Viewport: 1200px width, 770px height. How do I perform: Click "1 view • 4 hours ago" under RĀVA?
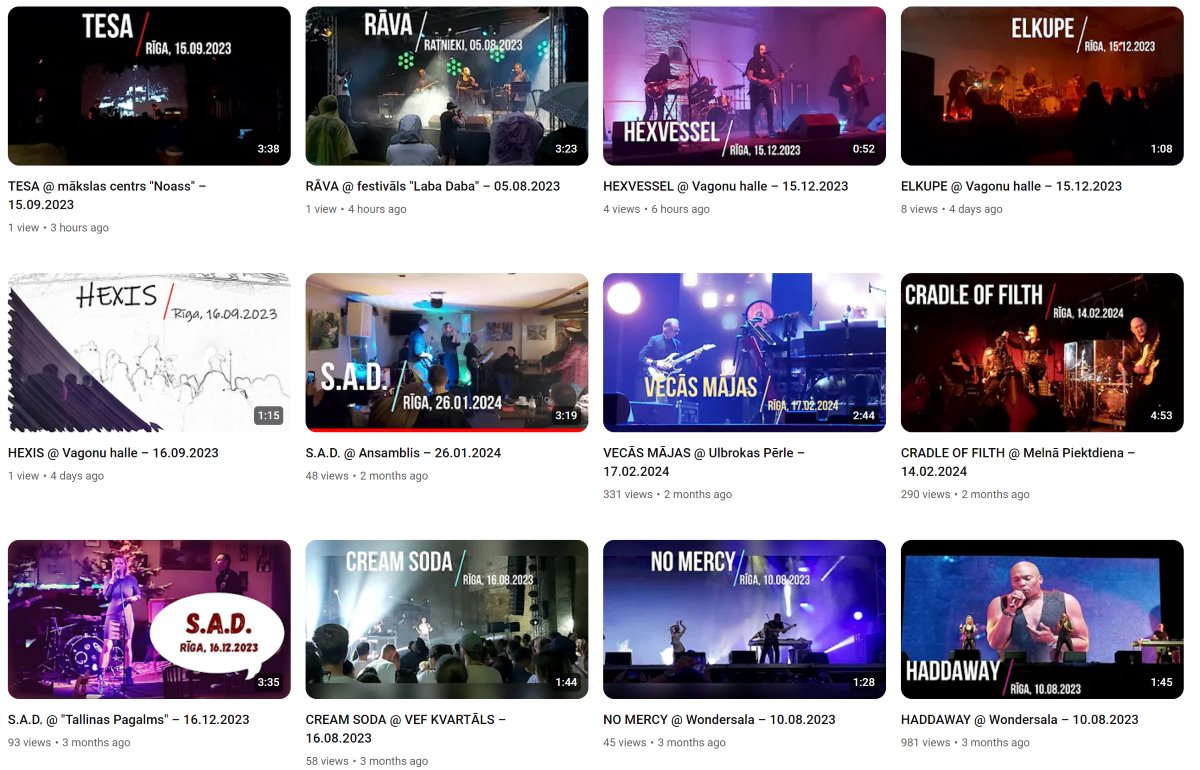click(x=356, y=209)
